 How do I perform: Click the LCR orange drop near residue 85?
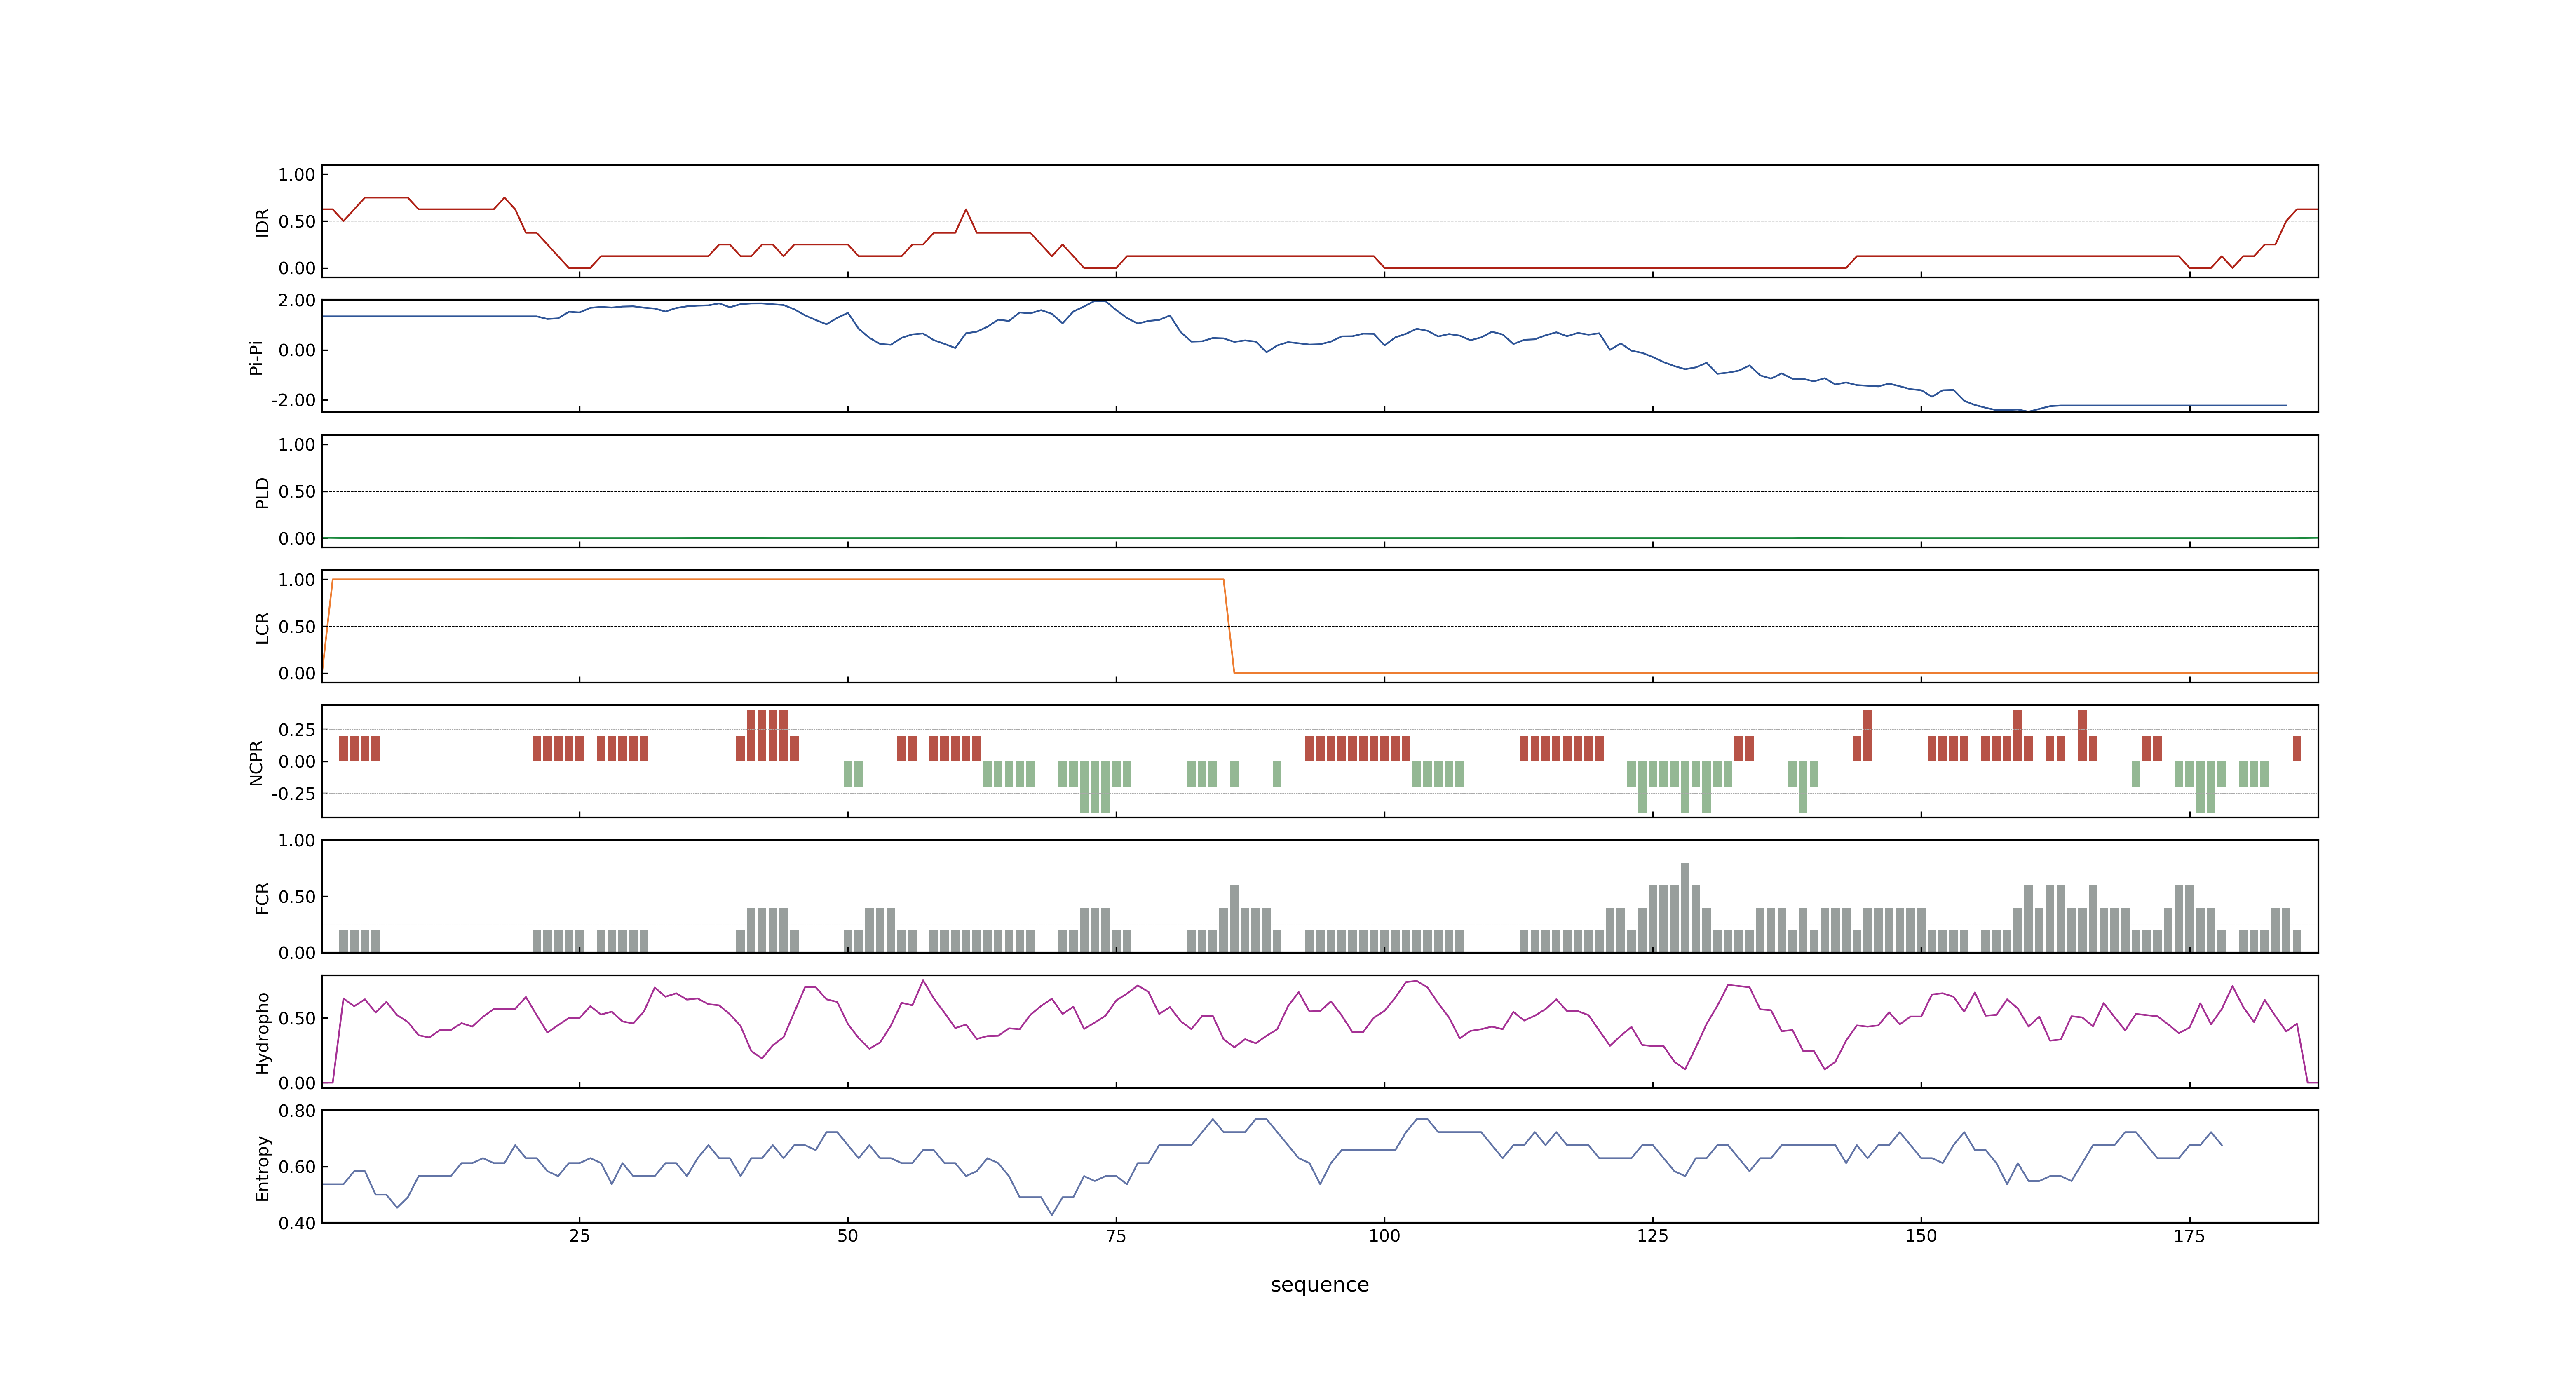(x=1229, y=626)
